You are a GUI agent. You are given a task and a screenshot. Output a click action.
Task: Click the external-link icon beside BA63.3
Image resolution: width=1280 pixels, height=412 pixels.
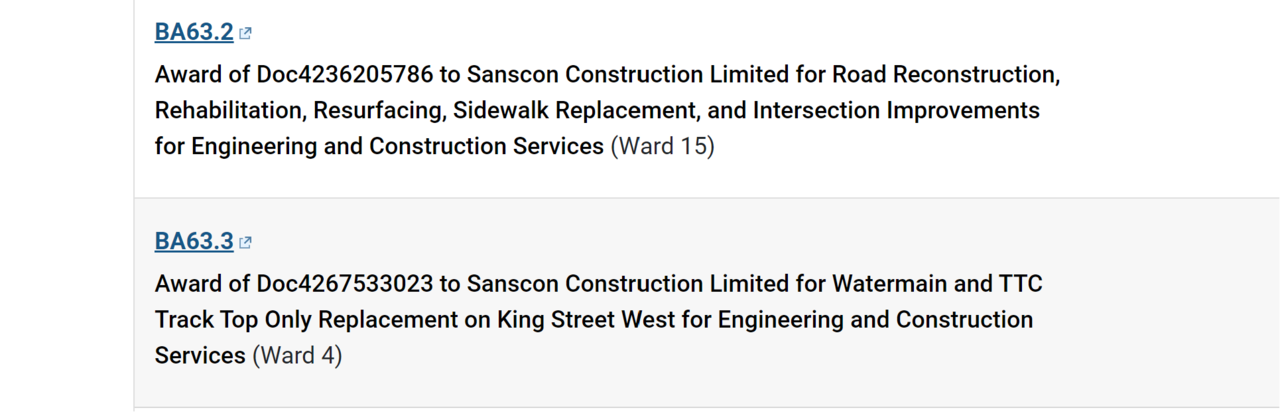click(x=246, y=242)
